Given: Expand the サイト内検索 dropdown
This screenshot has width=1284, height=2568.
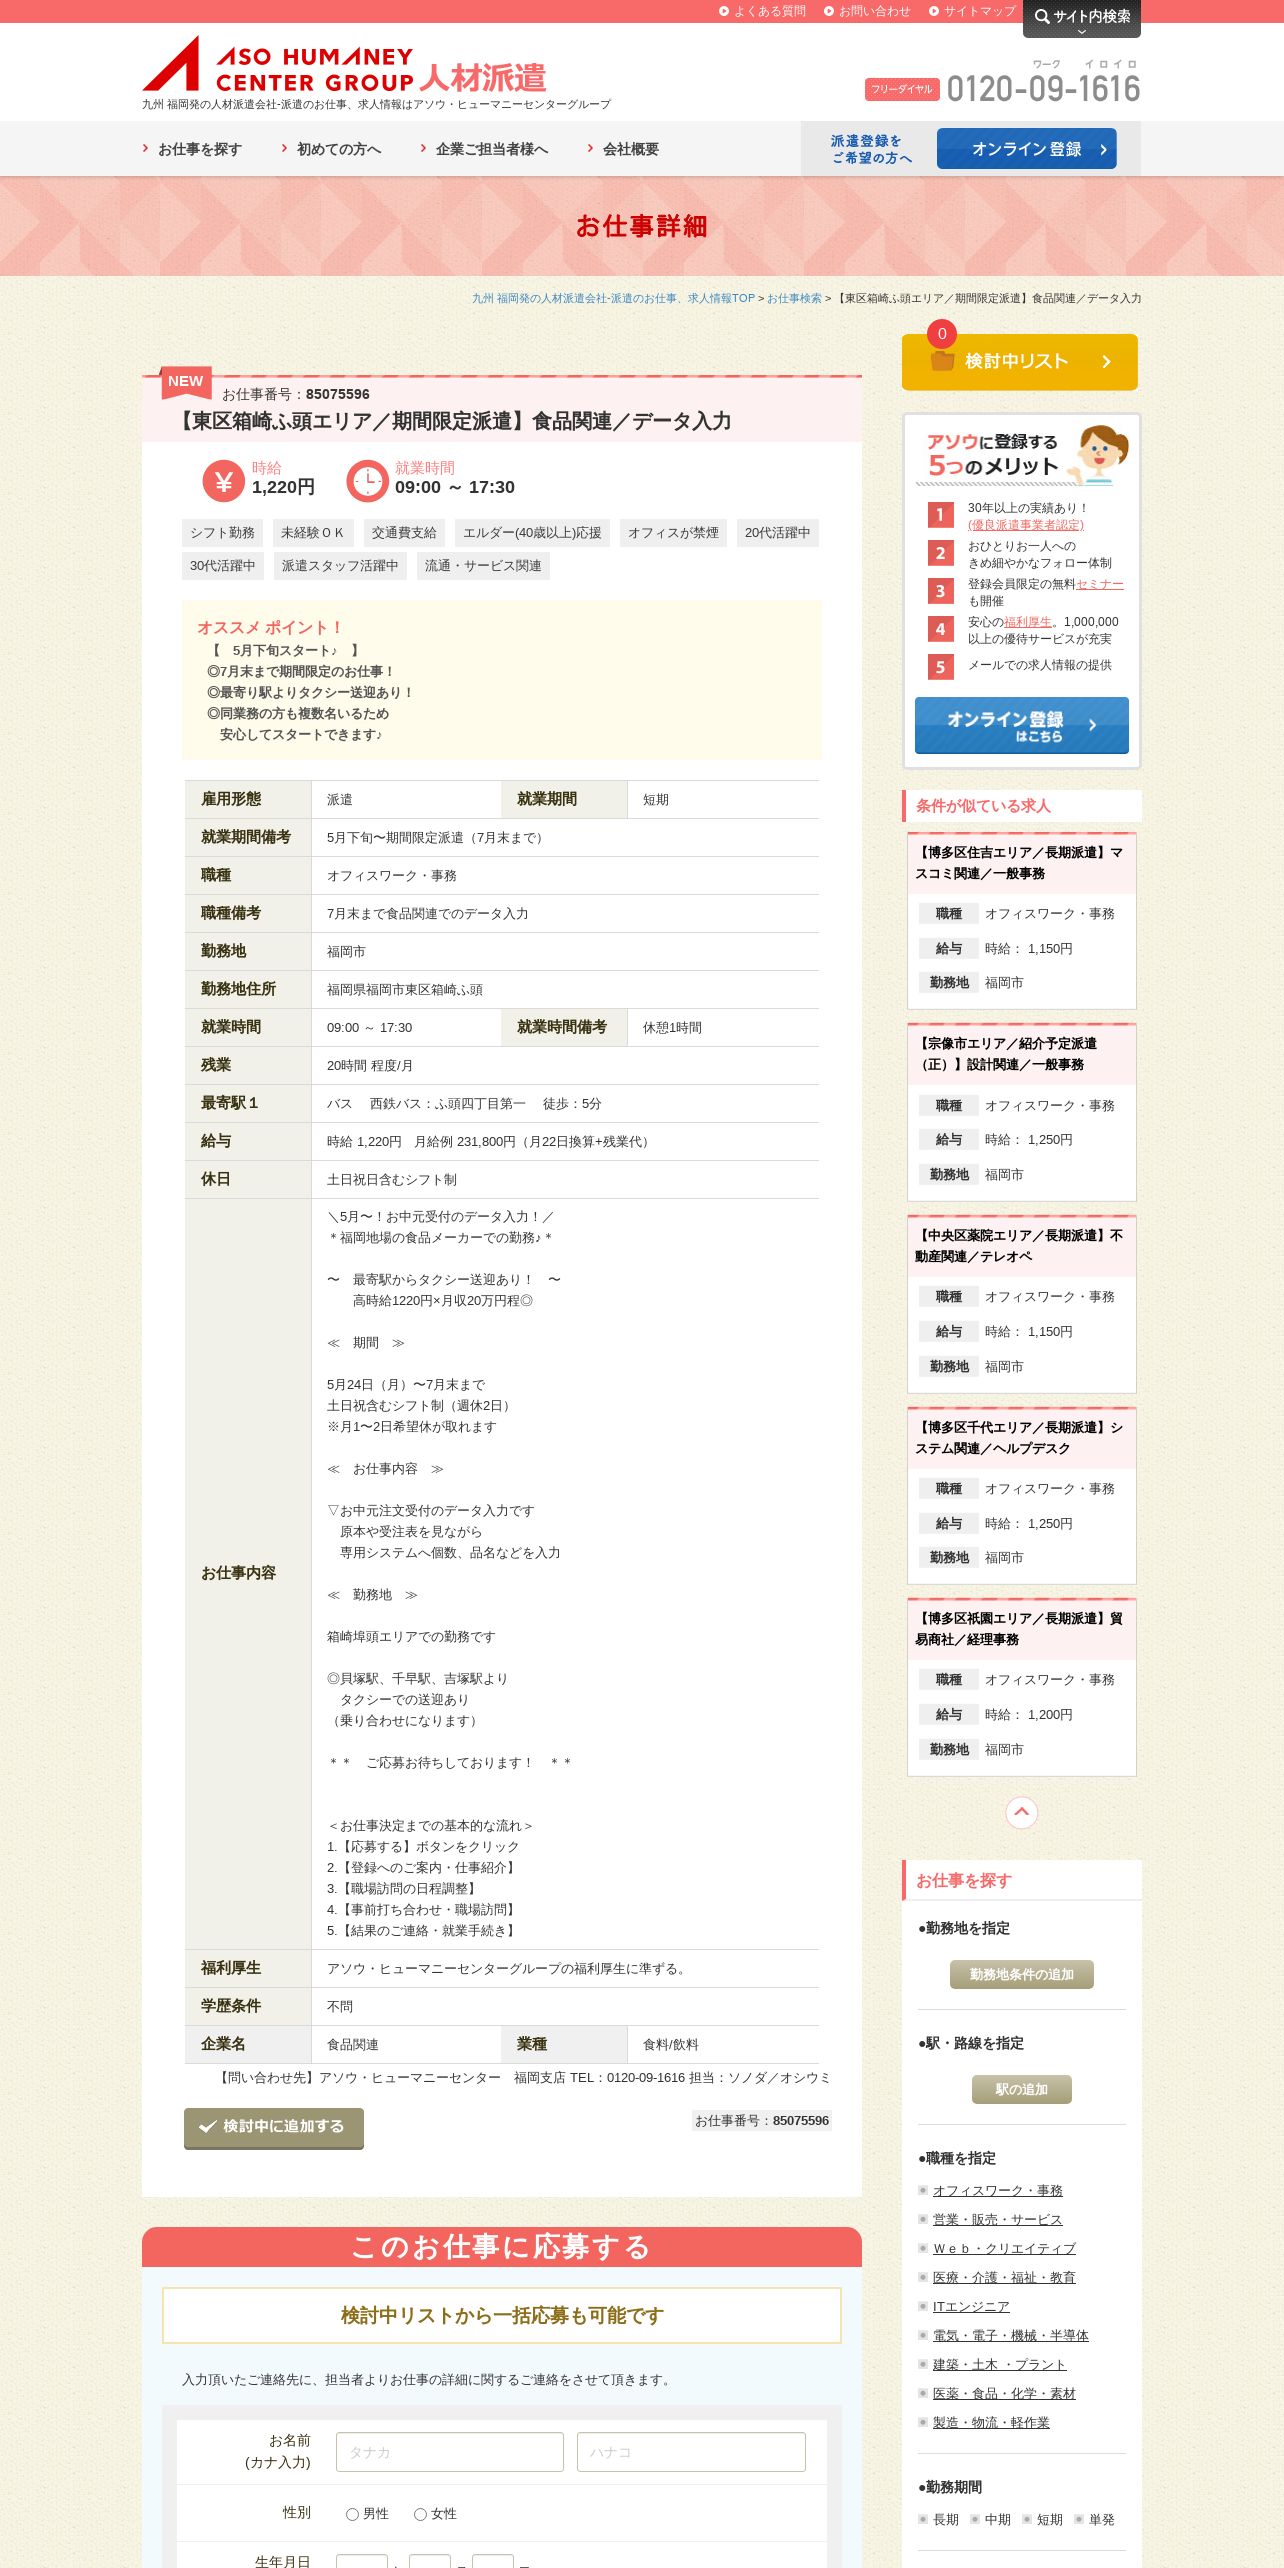Looking at the screenshot, I should [1082, 18].
